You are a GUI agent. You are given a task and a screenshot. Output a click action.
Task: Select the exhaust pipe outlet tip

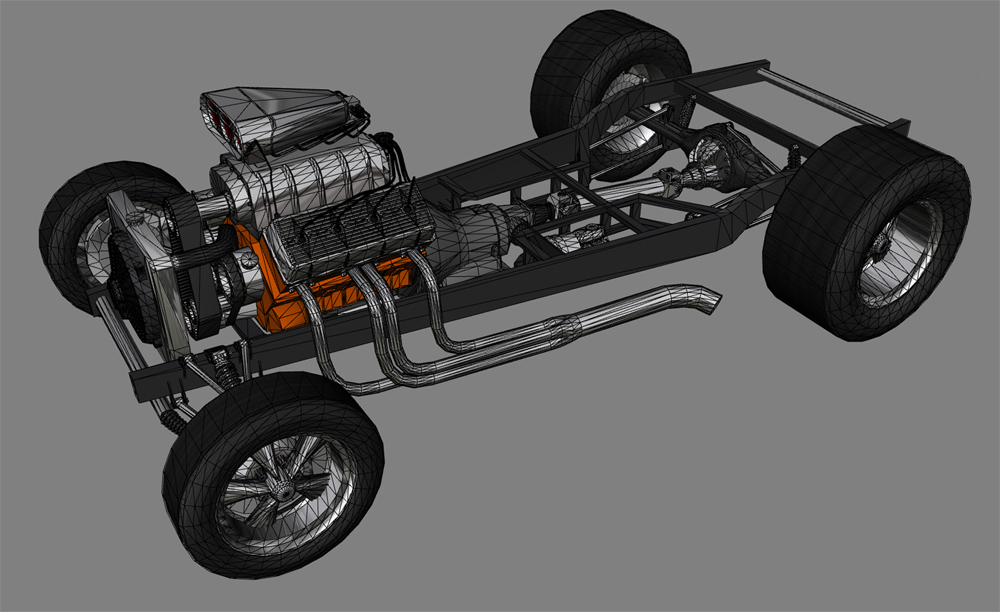708,299
